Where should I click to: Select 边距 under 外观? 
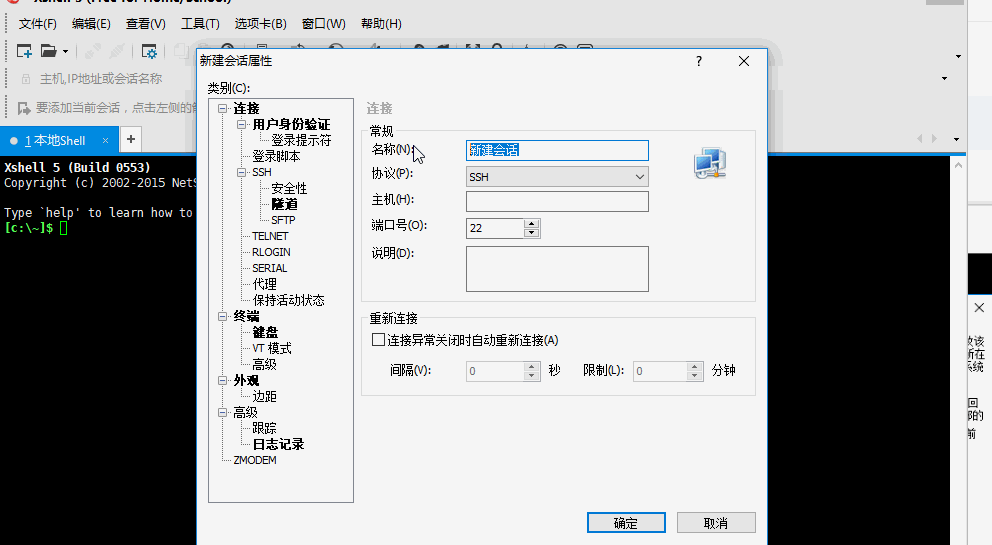click(264, 396)
